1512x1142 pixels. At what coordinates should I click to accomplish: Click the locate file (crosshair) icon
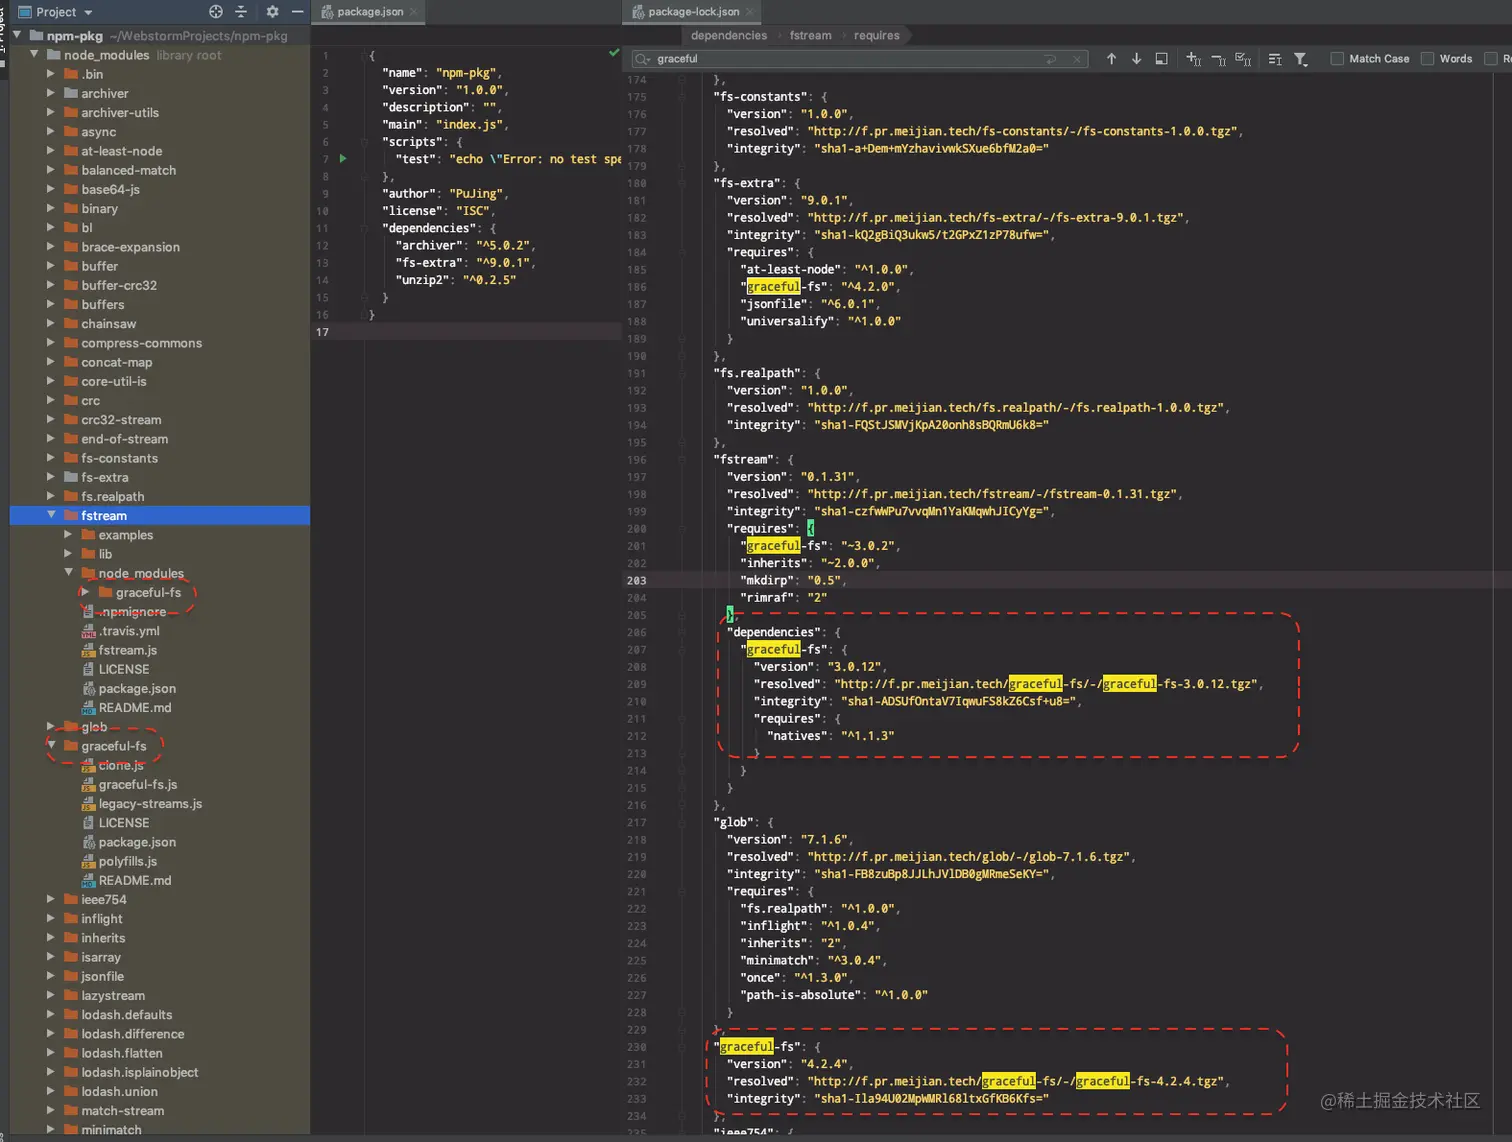[x=216, y=12]
